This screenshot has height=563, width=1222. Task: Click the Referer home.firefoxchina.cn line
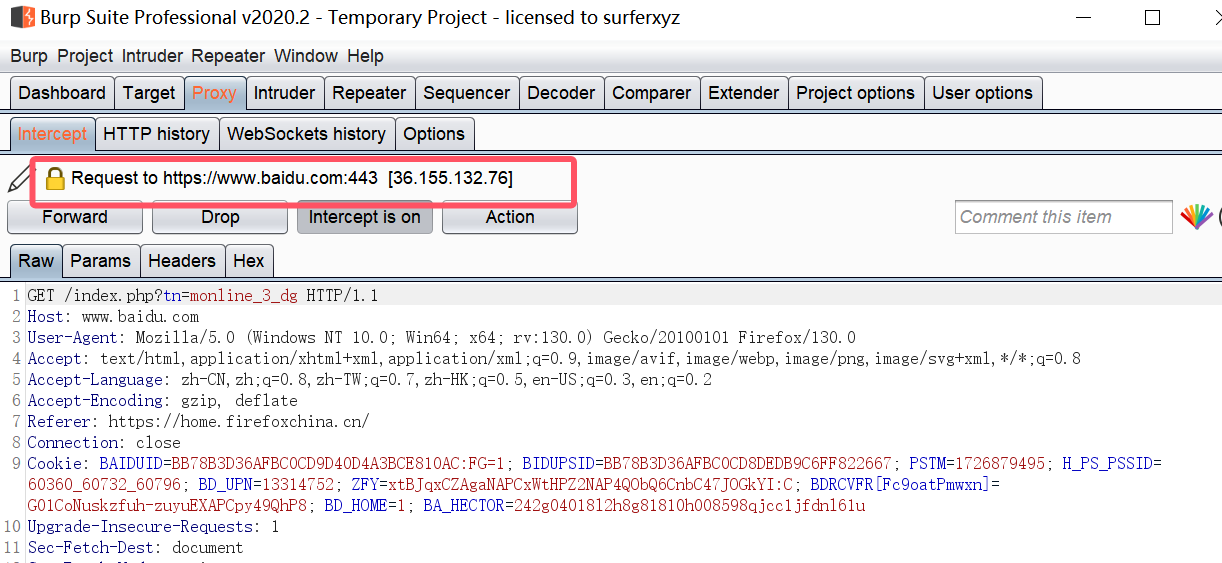click(198, 422)
